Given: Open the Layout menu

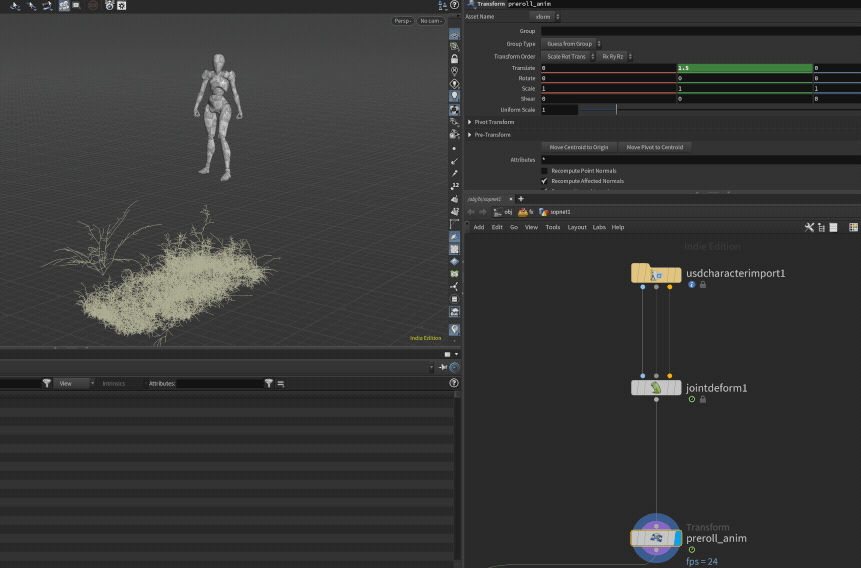Looking at the screenshot, I should tap(577, 227).
